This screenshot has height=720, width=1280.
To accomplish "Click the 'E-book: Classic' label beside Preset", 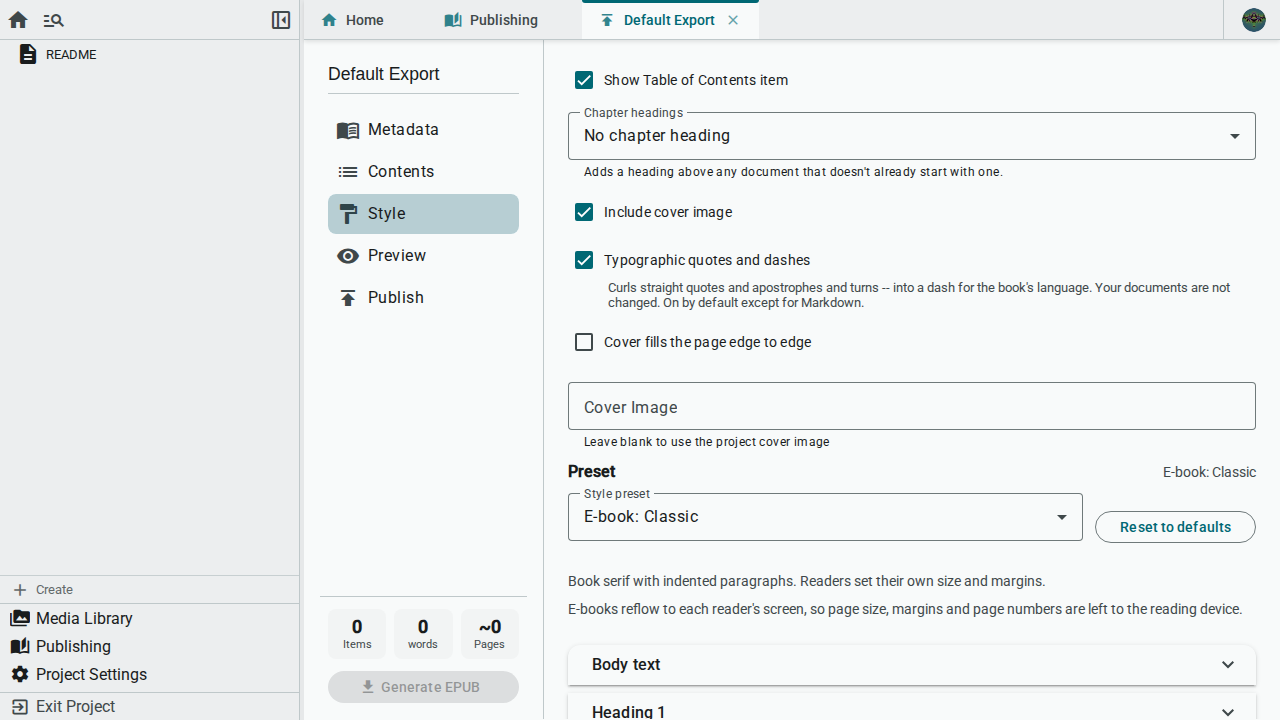I will (1209, 472).
